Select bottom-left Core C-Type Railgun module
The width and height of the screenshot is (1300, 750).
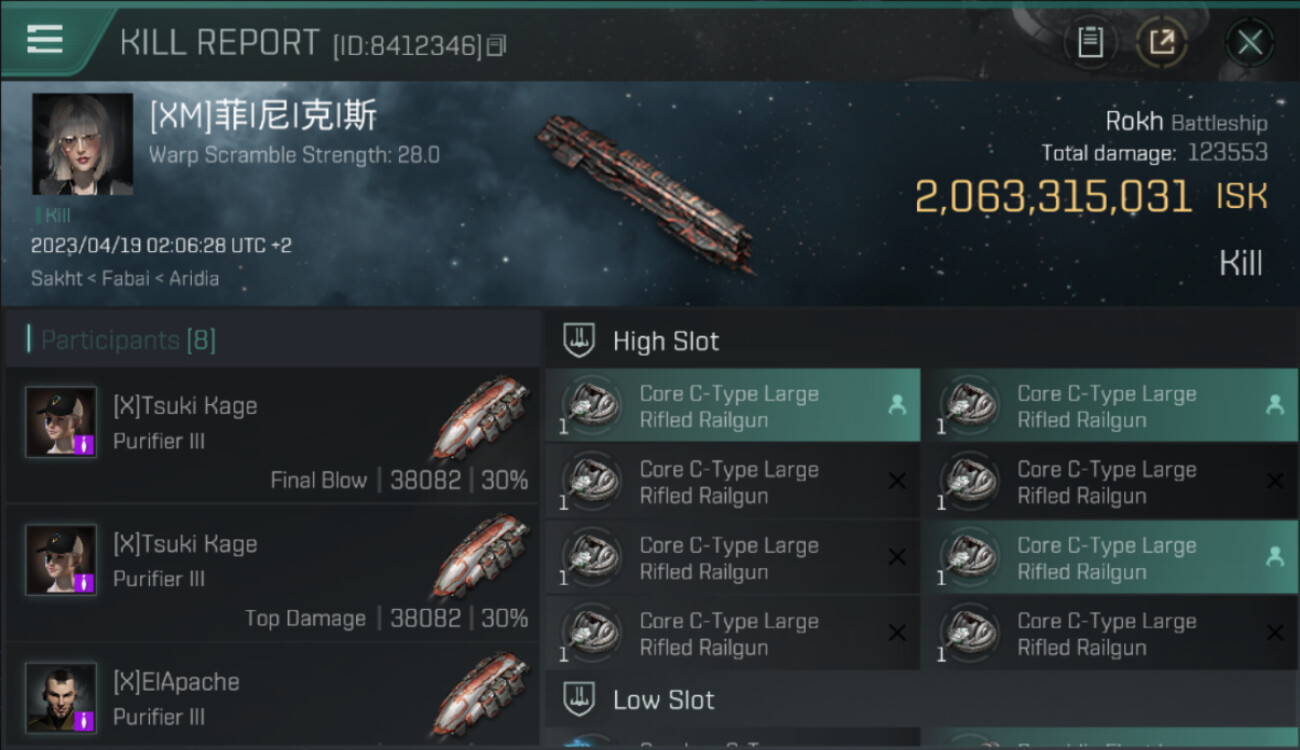[733, 634]
